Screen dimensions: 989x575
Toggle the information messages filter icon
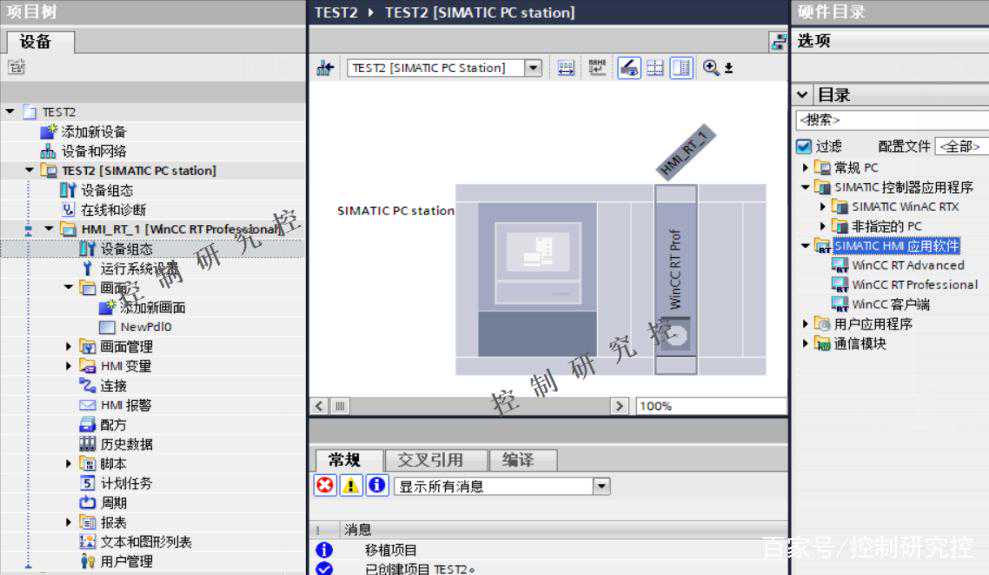377,486
